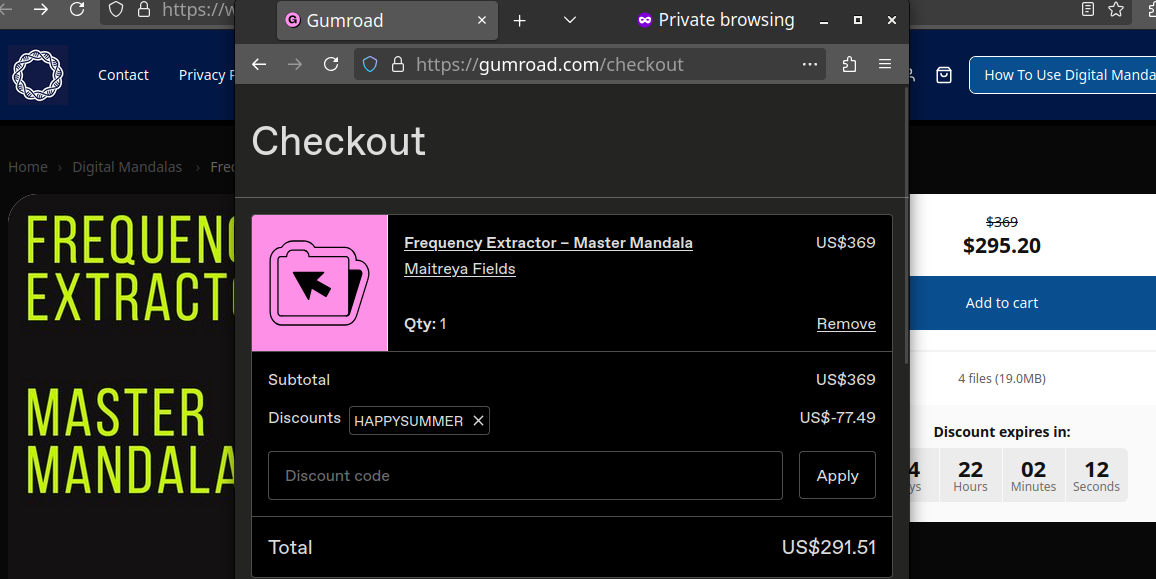The width and height of the screenshot is (1156, 579).
Task: Remove the item from the cart
Action: tap(846, 324)
